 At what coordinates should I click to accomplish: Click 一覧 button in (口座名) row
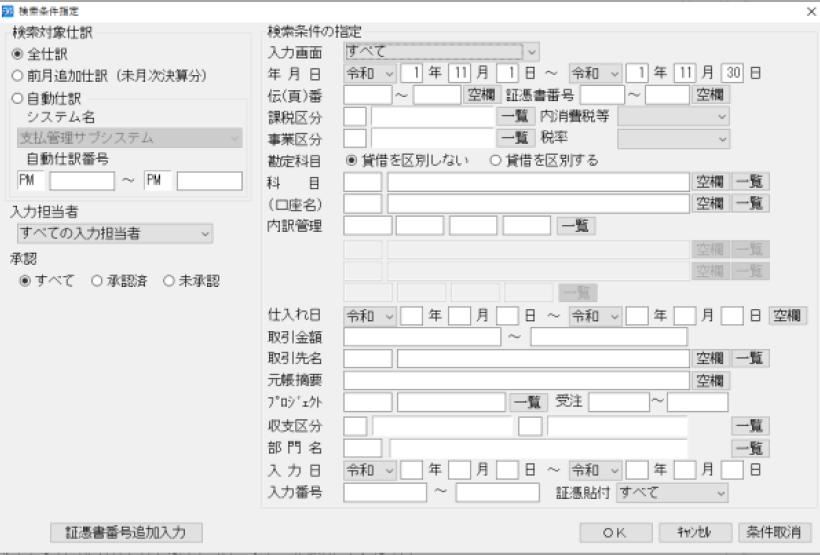(750, 203)
